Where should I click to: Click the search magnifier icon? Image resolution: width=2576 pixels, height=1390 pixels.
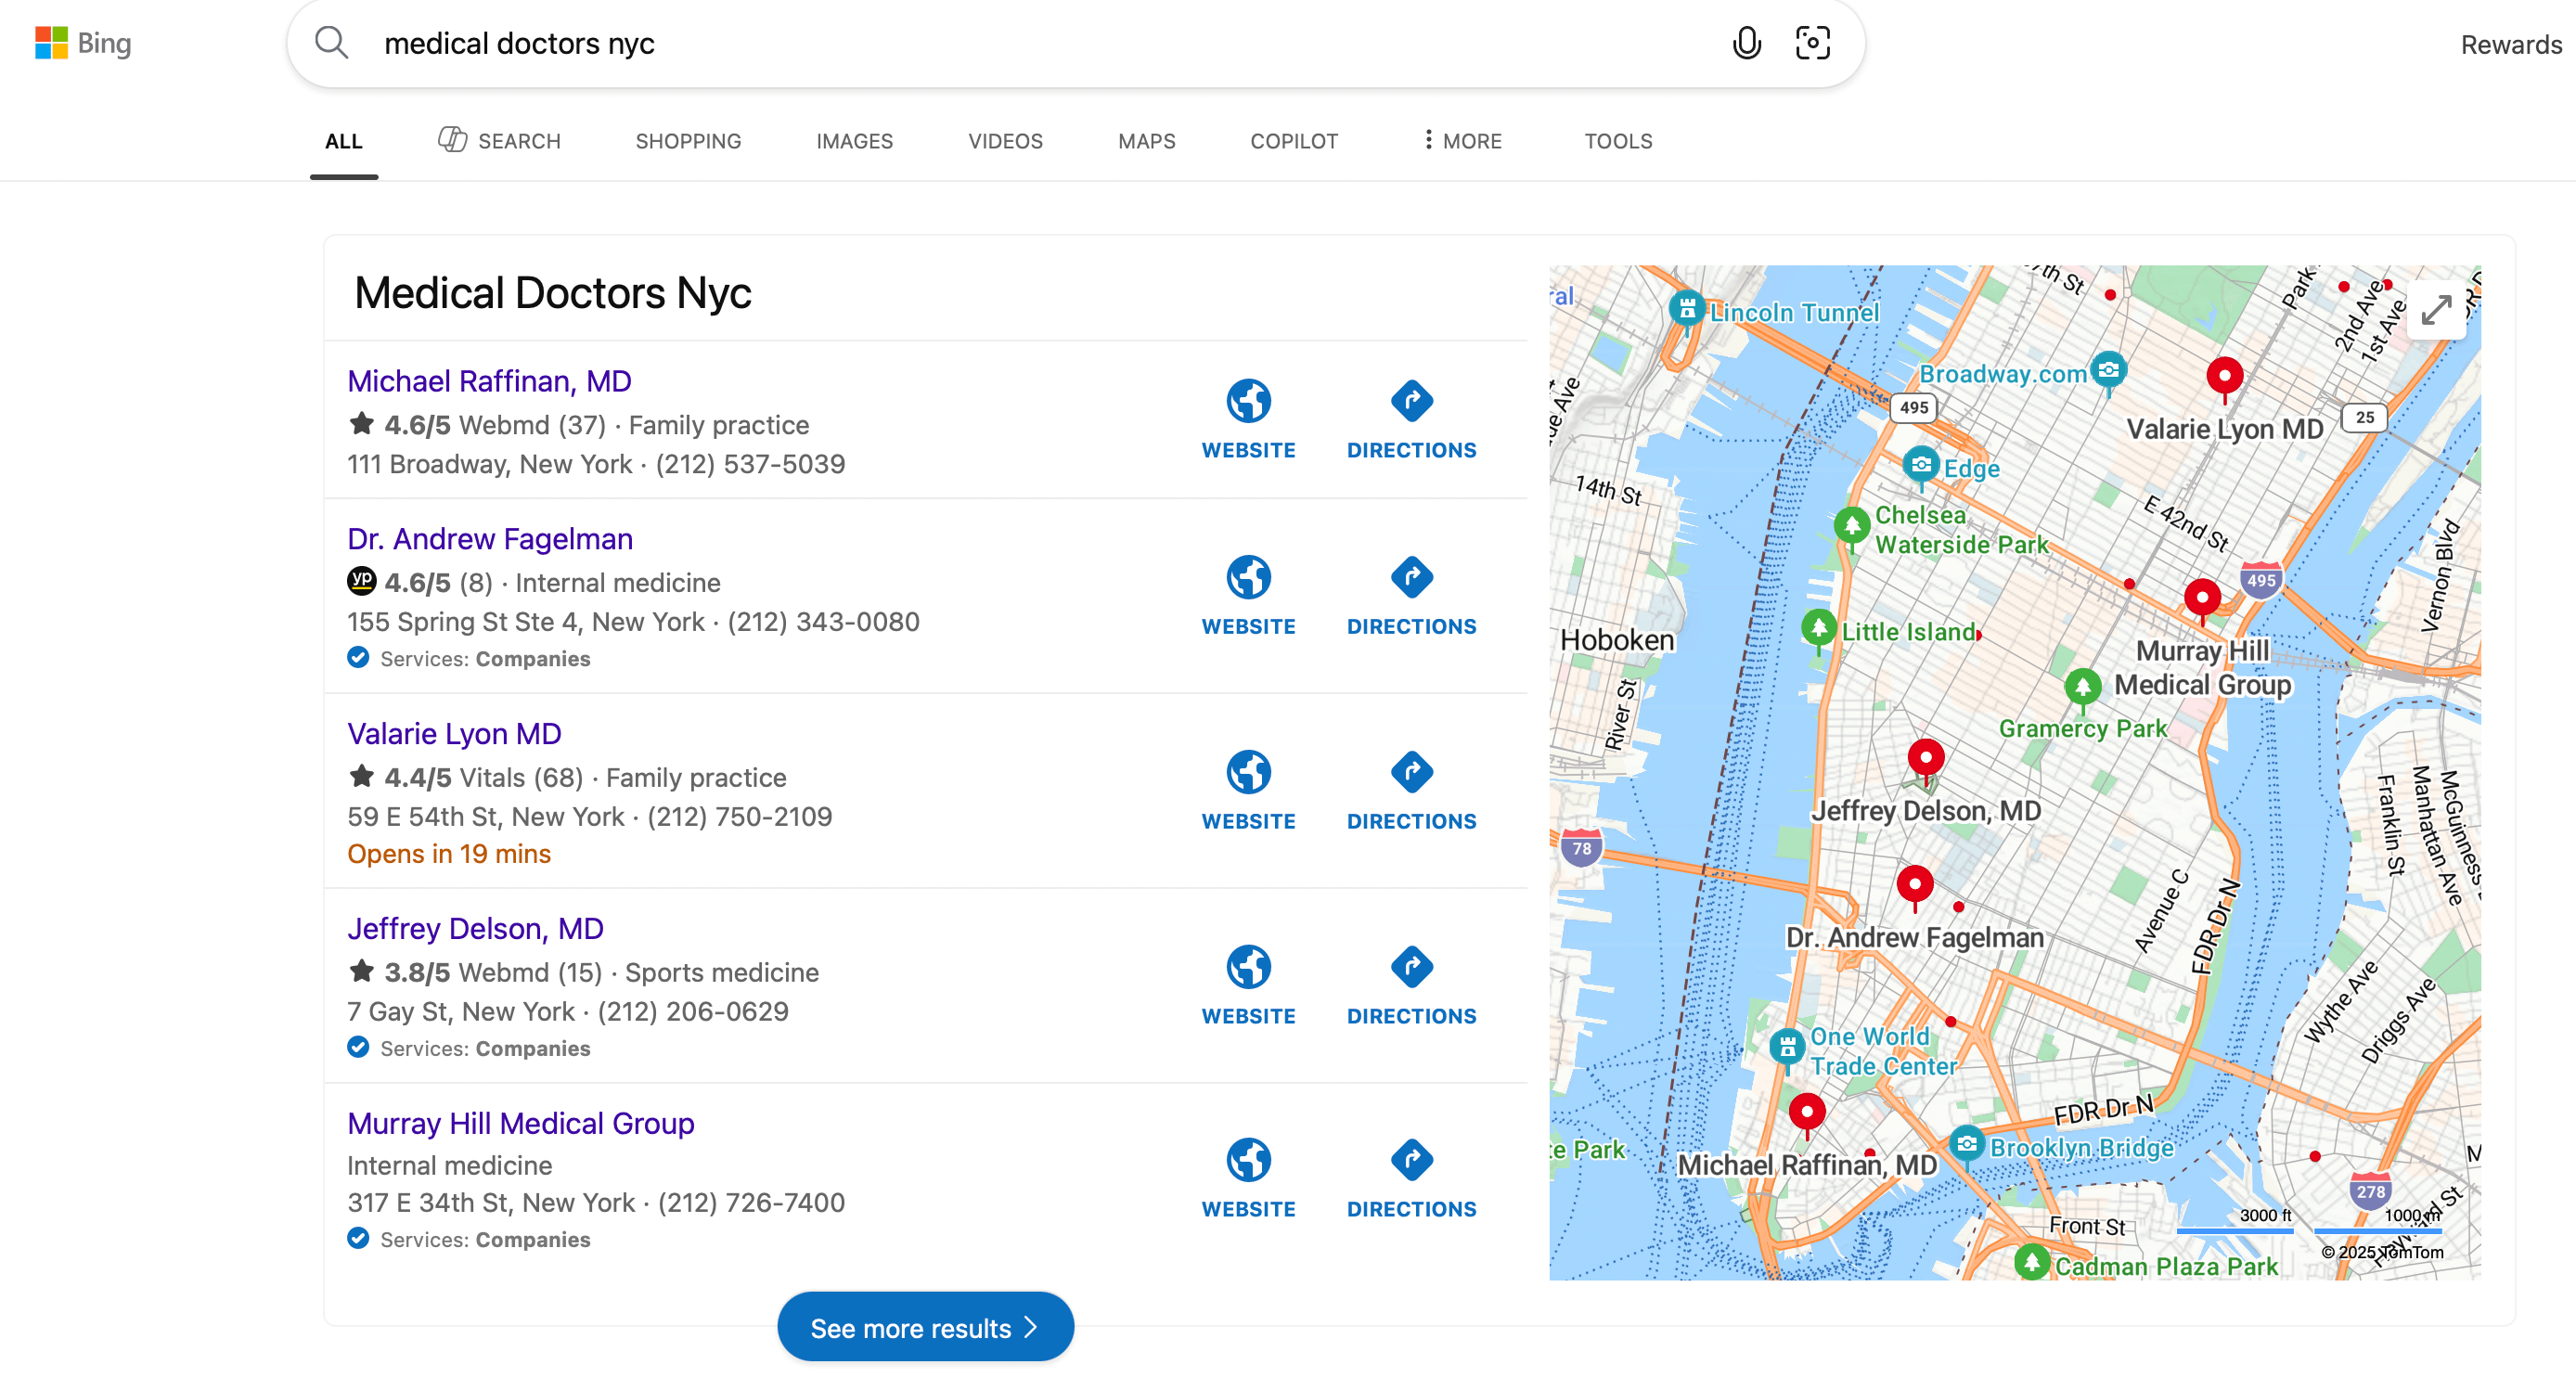(x=332, y=43)
